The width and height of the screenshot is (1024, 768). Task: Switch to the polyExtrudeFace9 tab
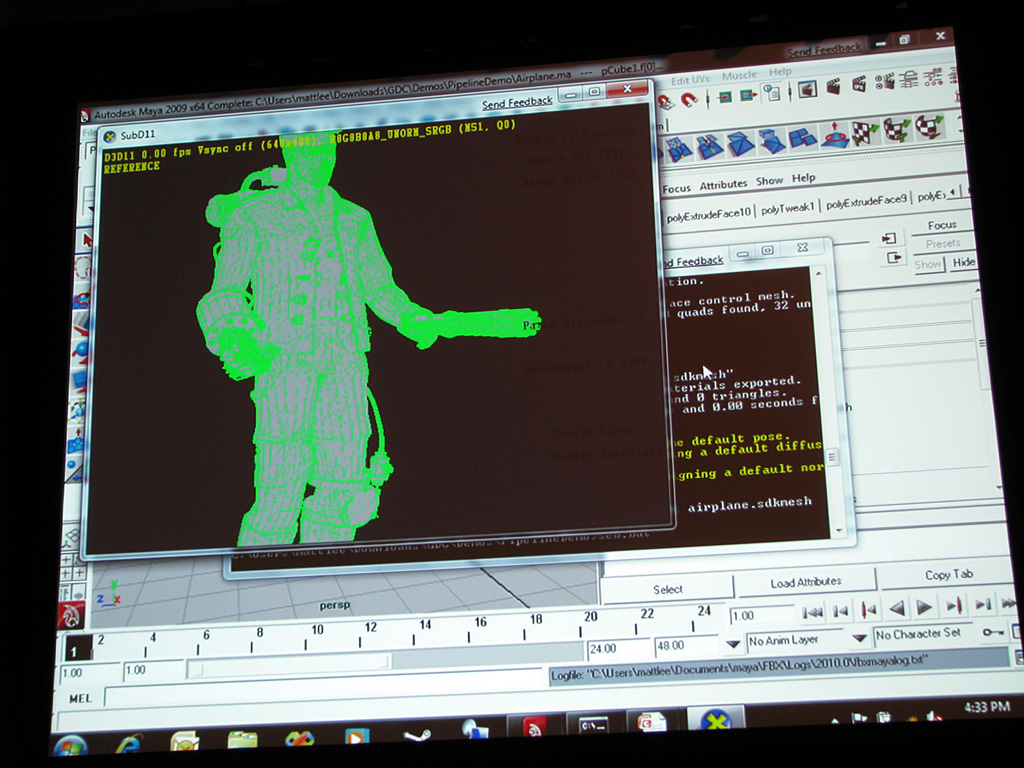pyautogui.click(x=866, y=202)
